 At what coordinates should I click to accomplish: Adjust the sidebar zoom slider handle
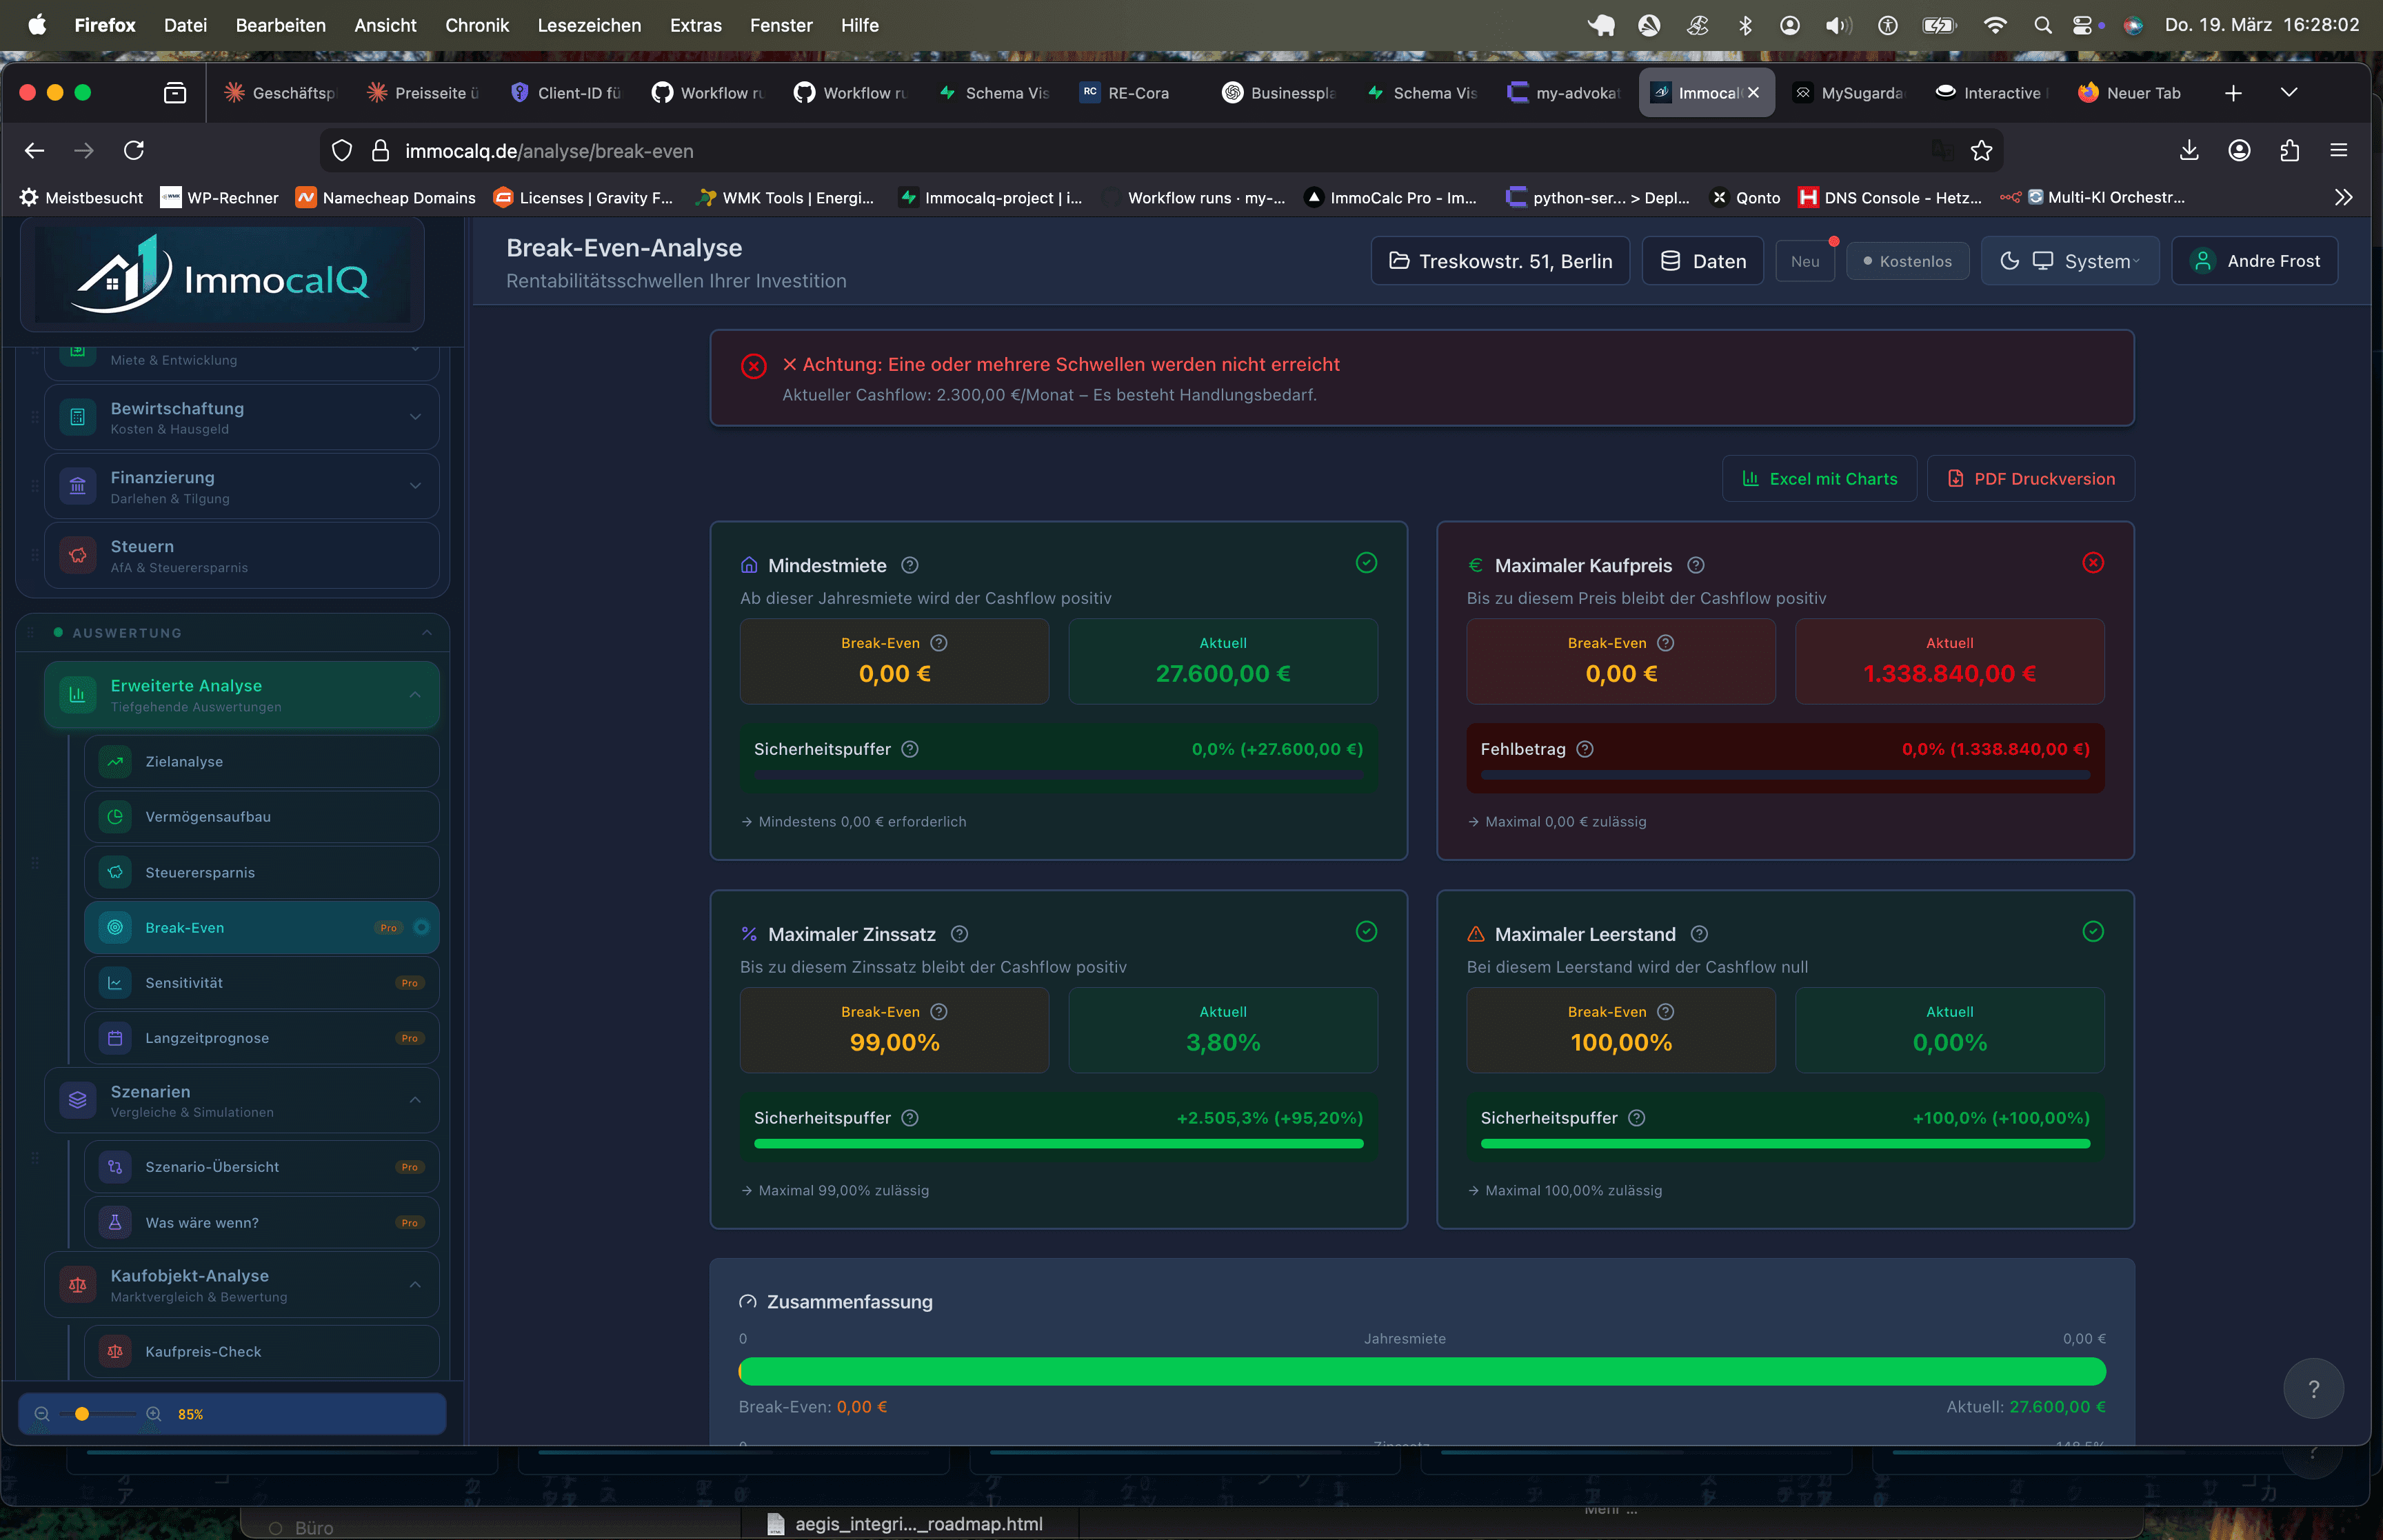82,1414
